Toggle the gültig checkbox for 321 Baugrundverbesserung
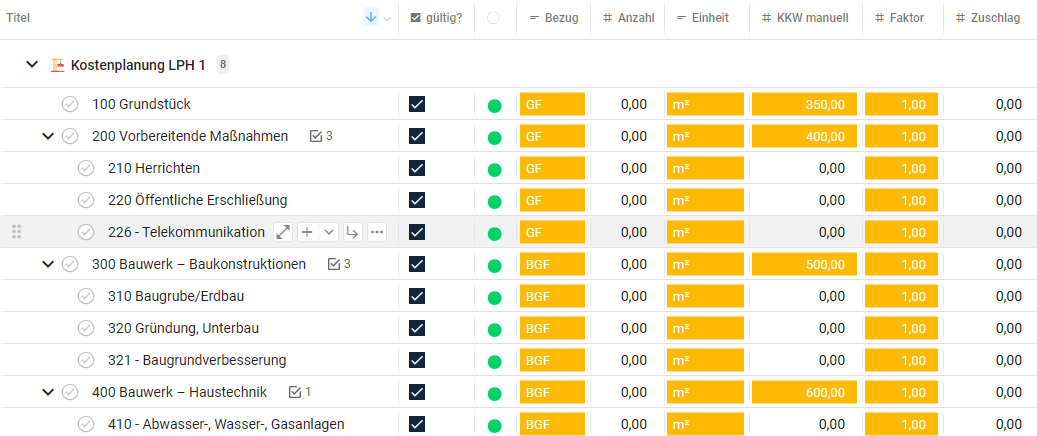The height and width of the screenshot is (436, 1037). click(x=417, y=360)
